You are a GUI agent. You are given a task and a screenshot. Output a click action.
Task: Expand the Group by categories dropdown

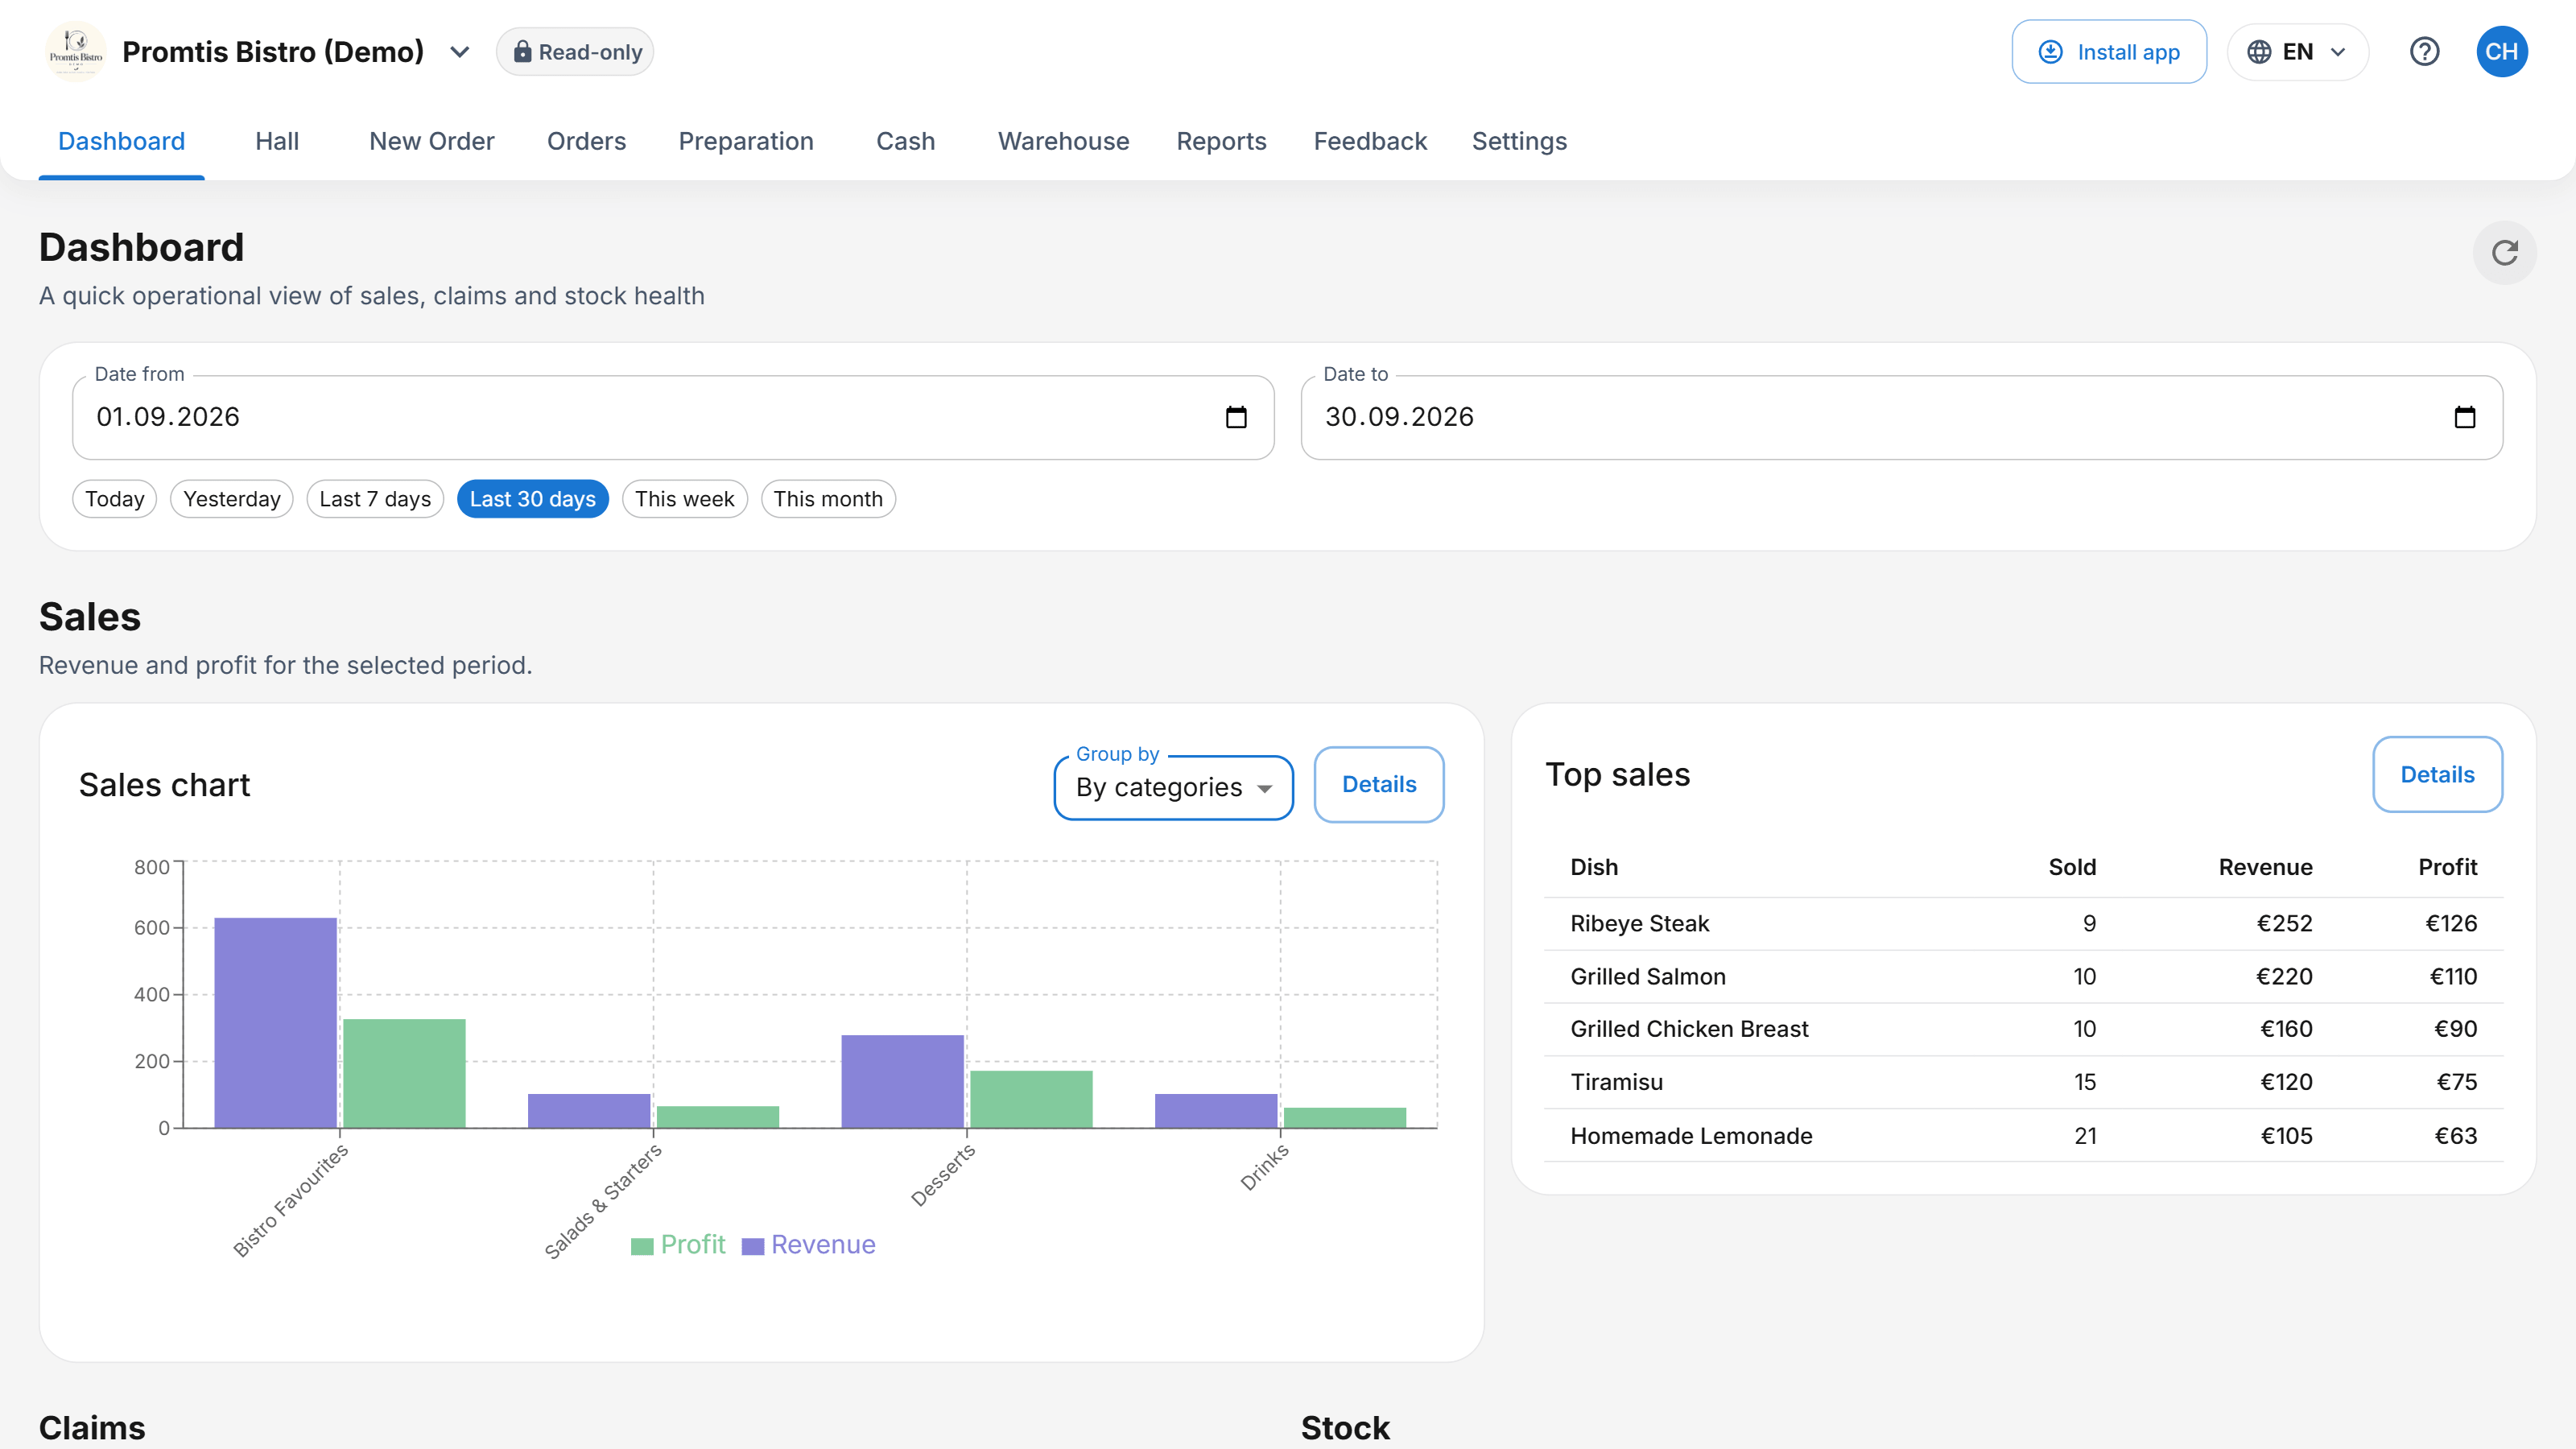point(1173,787)
